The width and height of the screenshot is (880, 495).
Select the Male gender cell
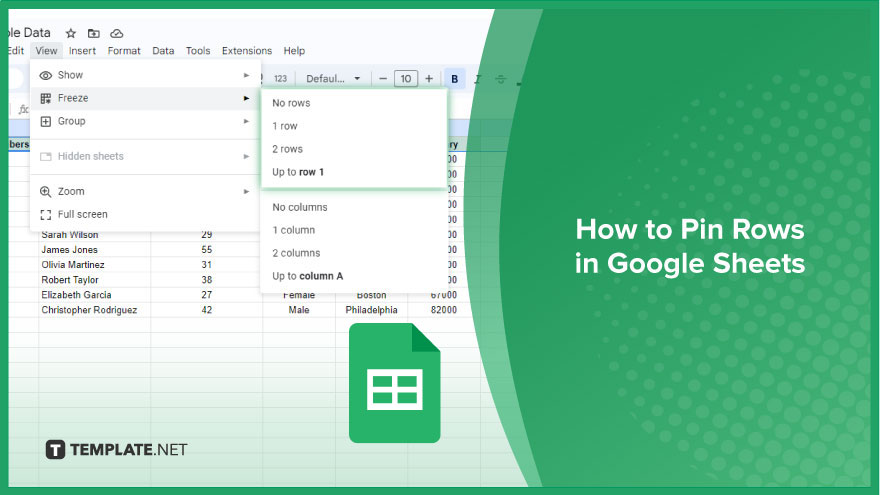299,310
